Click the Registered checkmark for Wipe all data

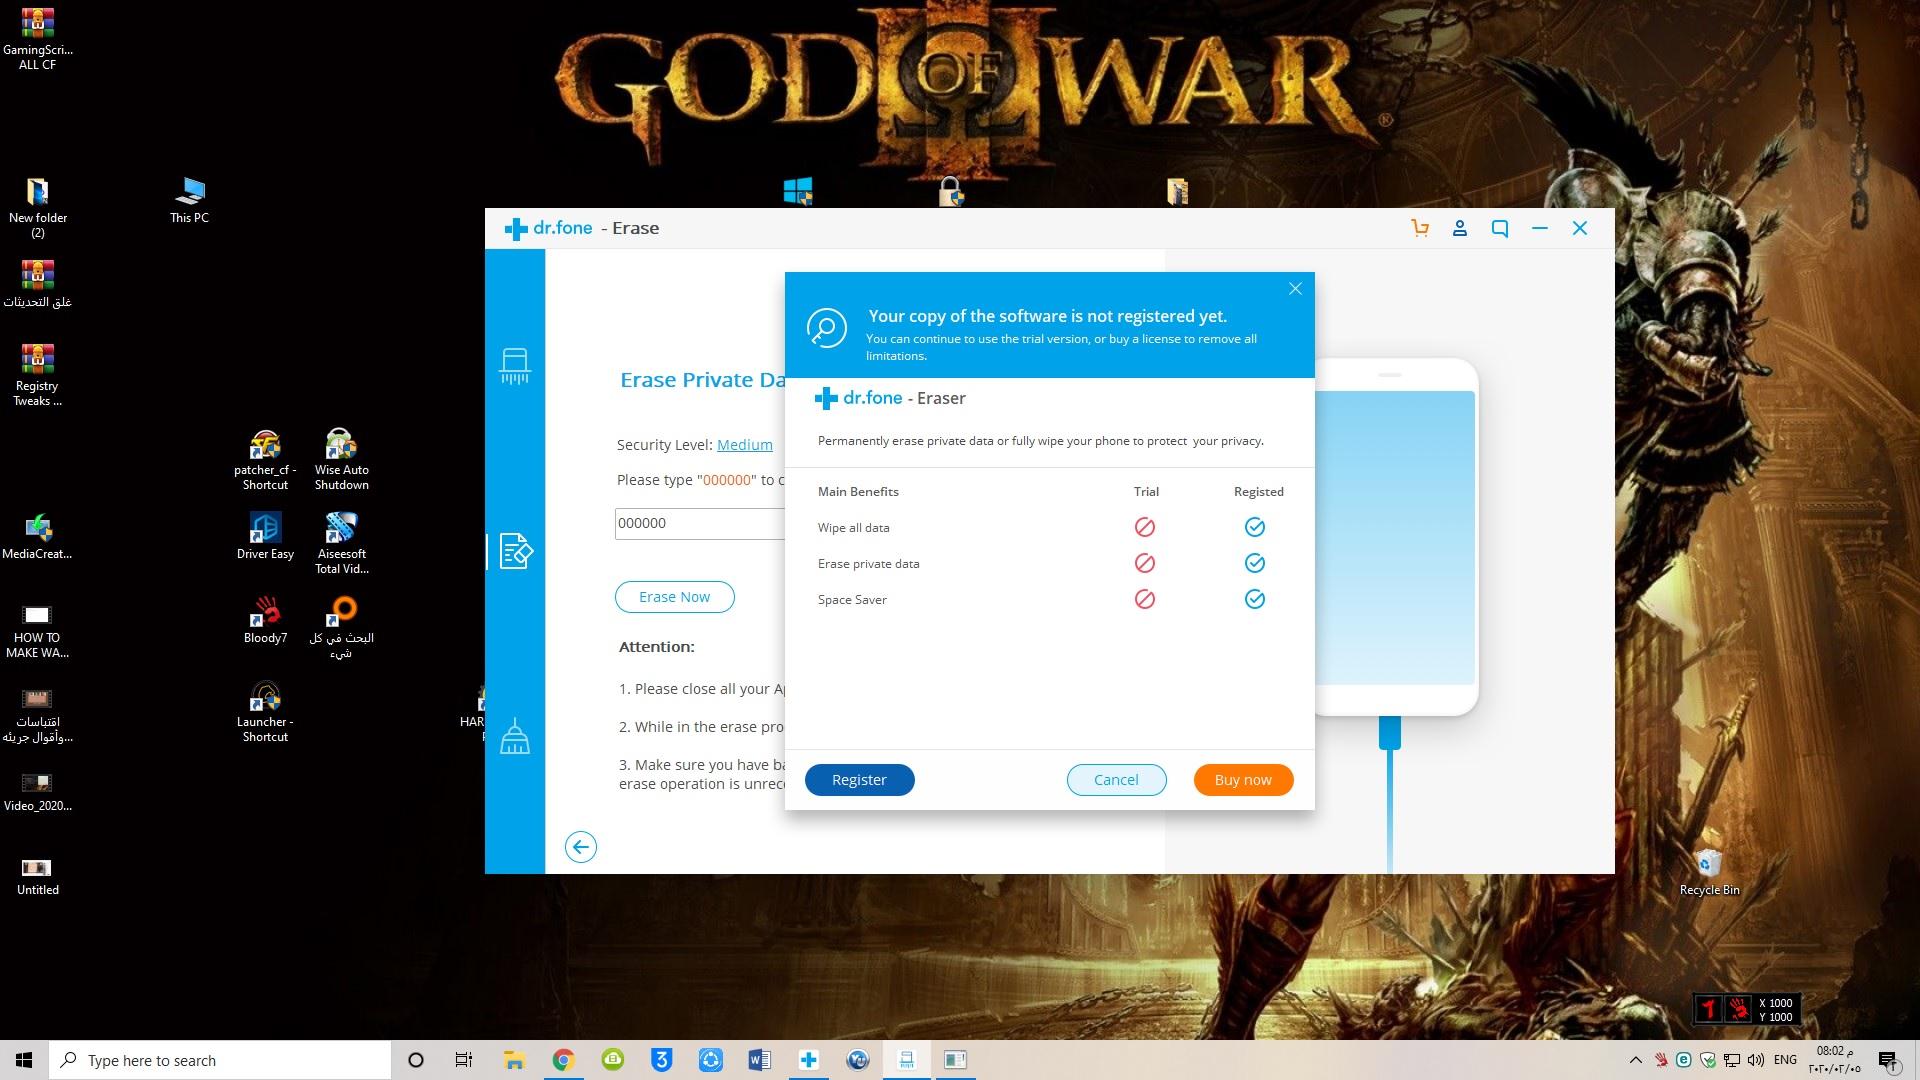[1255, 527]
